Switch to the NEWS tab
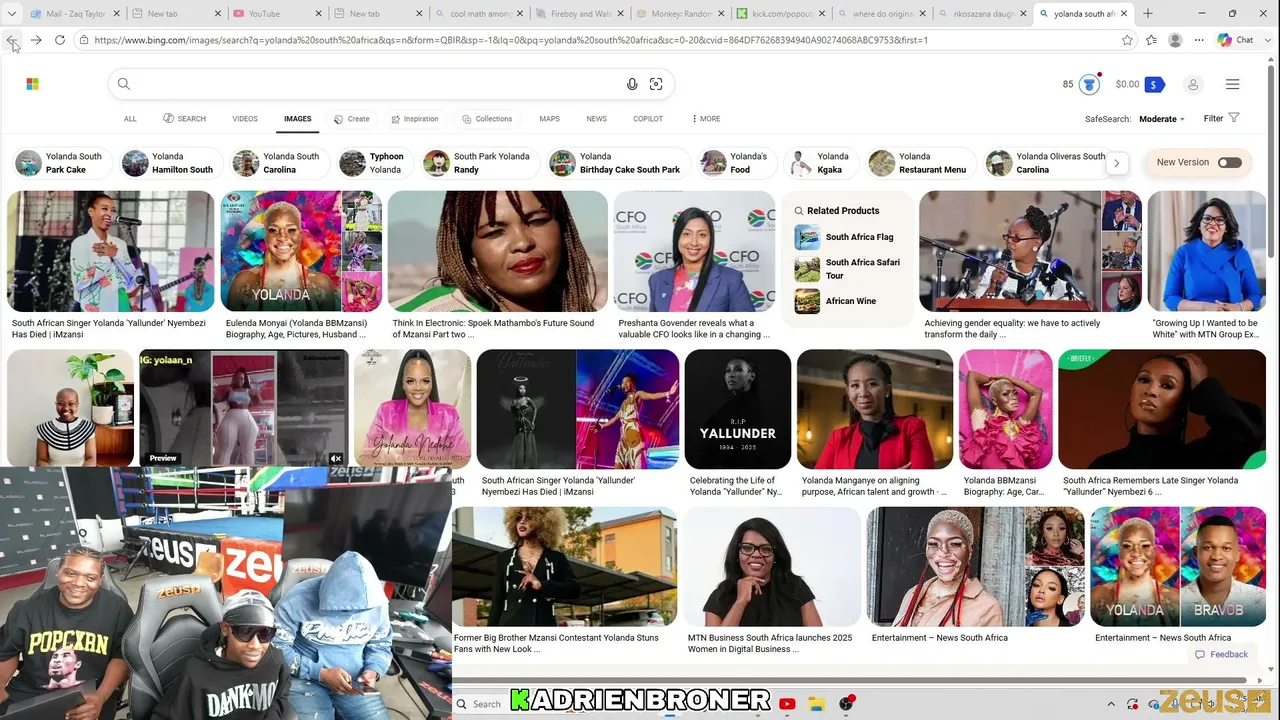The width and height of the screenshot is (1280, 720). coord(596,119)
